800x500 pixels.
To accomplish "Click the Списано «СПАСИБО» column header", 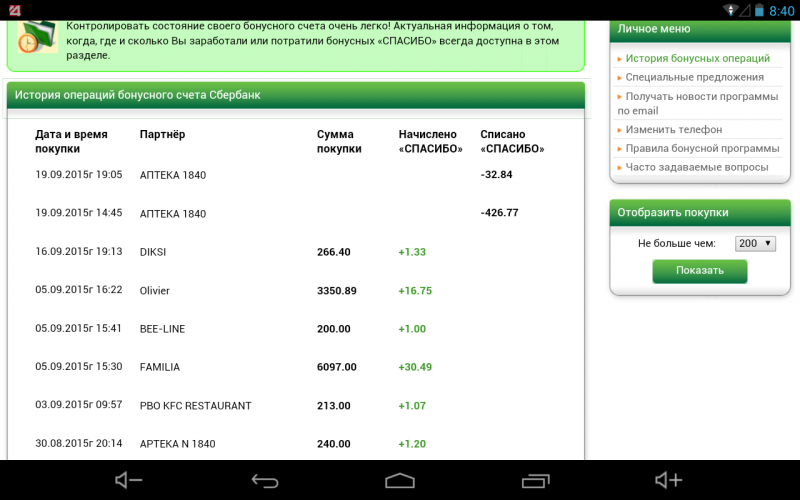I will pos(512,141).
